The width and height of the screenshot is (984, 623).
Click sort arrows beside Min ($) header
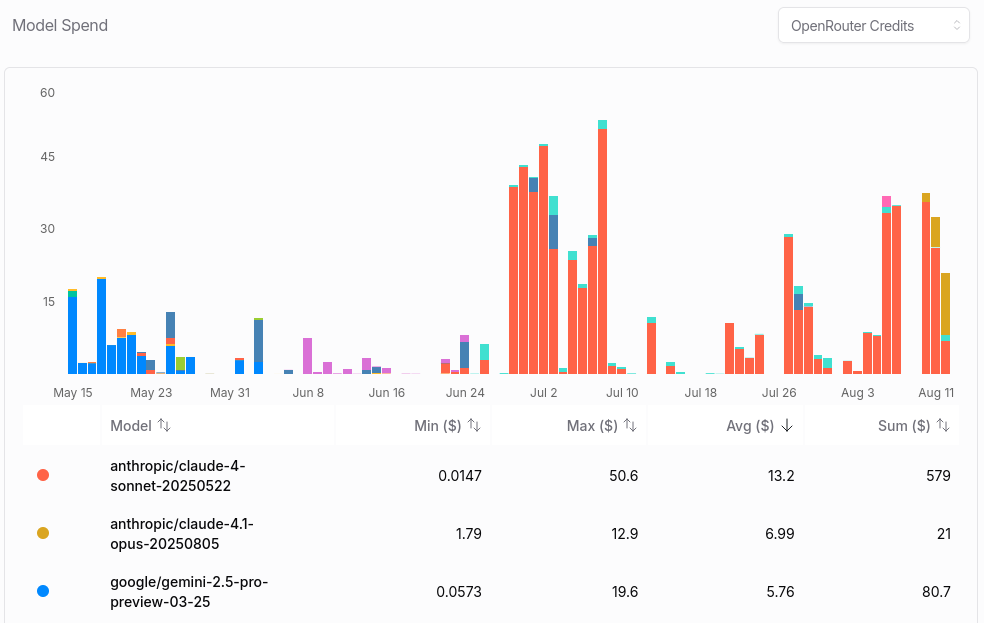[x=474, y=425]
